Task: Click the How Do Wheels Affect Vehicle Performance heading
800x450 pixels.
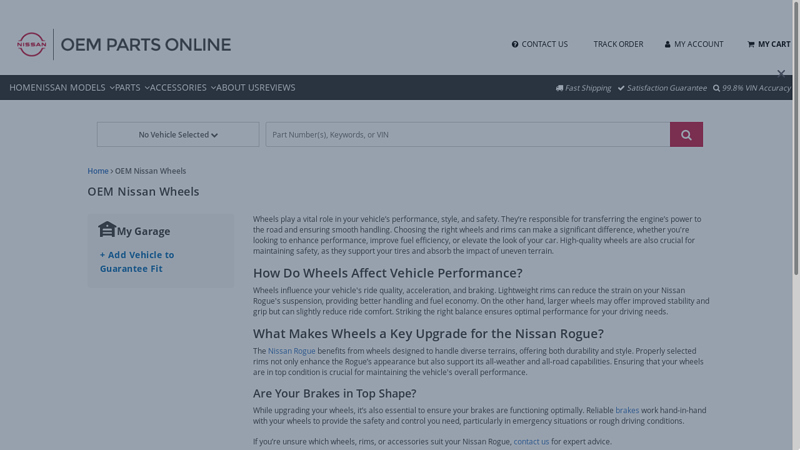Action: click(388, 273)
